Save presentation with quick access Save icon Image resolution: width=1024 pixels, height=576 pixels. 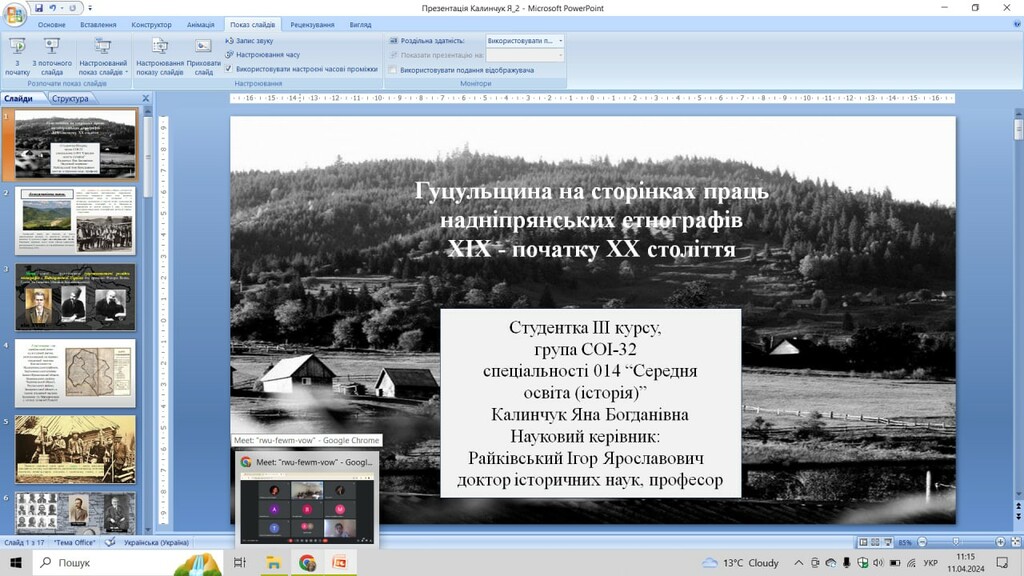pyautogui.click(x=39, y=8)
